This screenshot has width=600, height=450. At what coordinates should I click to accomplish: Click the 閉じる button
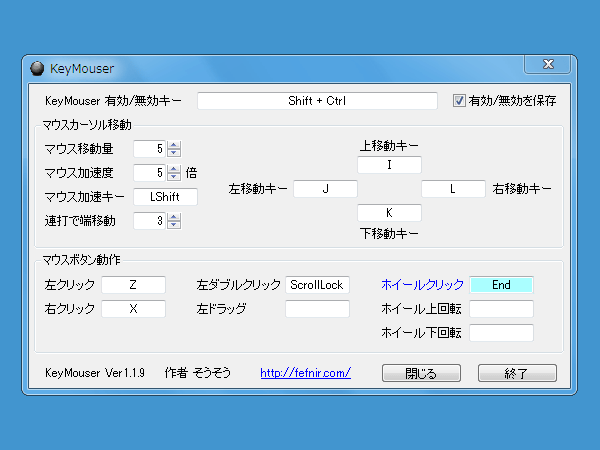pos(421,373)
